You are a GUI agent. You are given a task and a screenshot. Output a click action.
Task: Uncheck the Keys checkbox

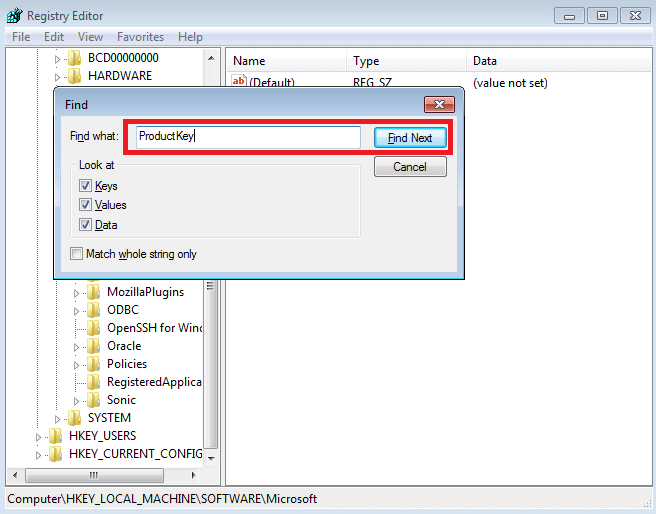click(x=85, y=186)
